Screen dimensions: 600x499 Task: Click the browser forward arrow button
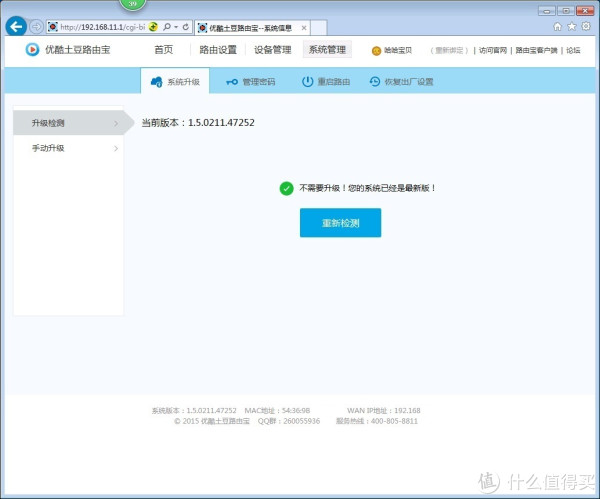[36, 27]
